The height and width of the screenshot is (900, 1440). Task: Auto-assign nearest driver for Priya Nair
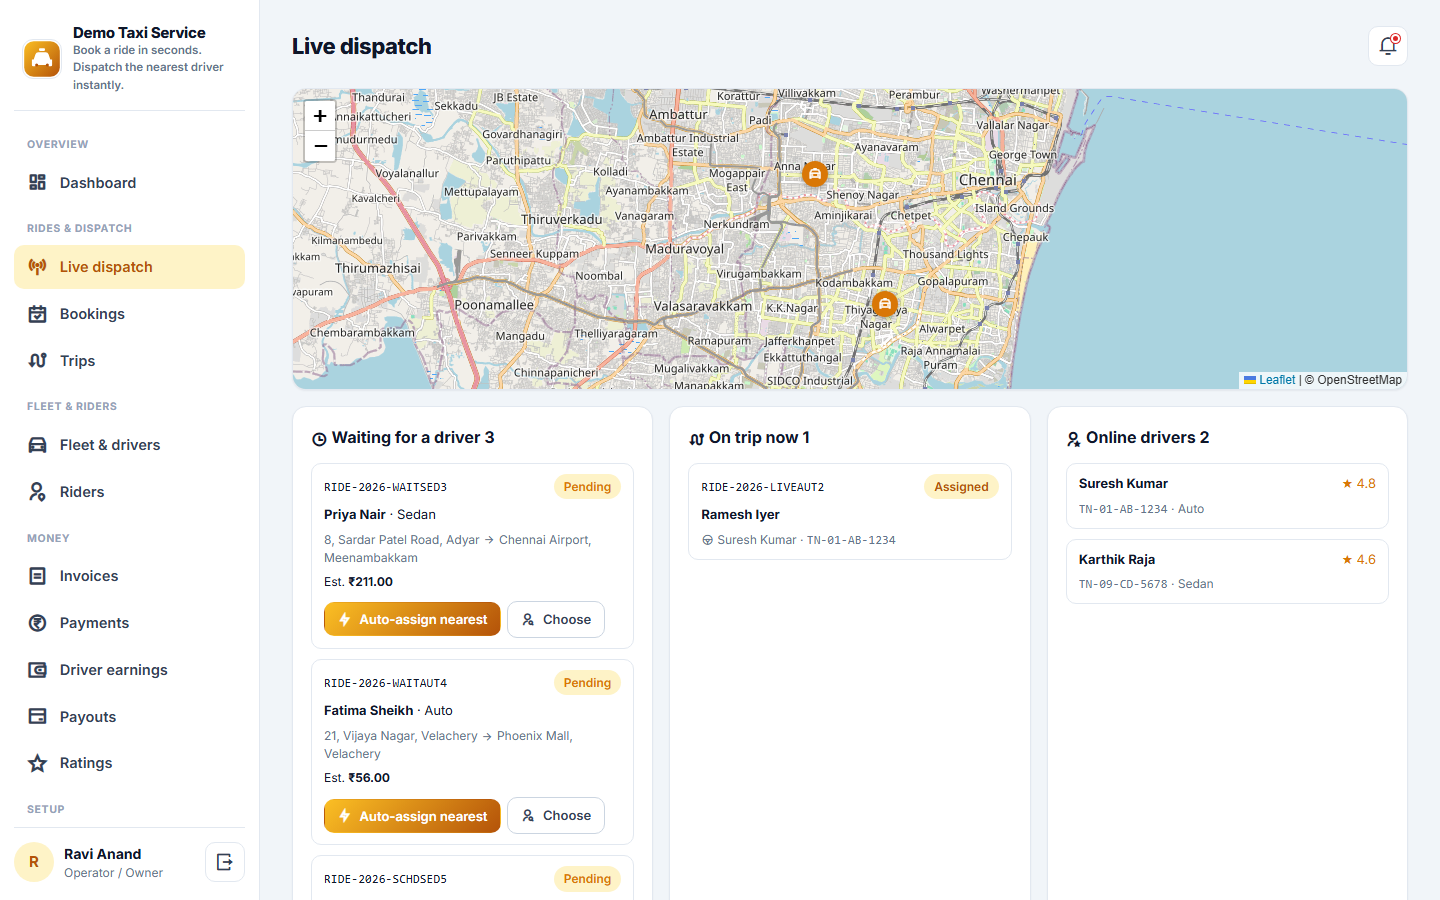[x=412, y=619]
